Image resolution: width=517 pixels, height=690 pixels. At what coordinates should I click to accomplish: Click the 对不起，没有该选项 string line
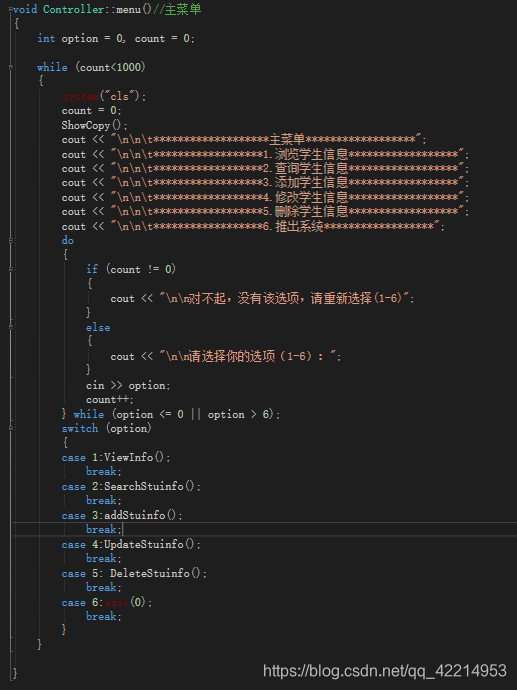[x=262, y=298]
